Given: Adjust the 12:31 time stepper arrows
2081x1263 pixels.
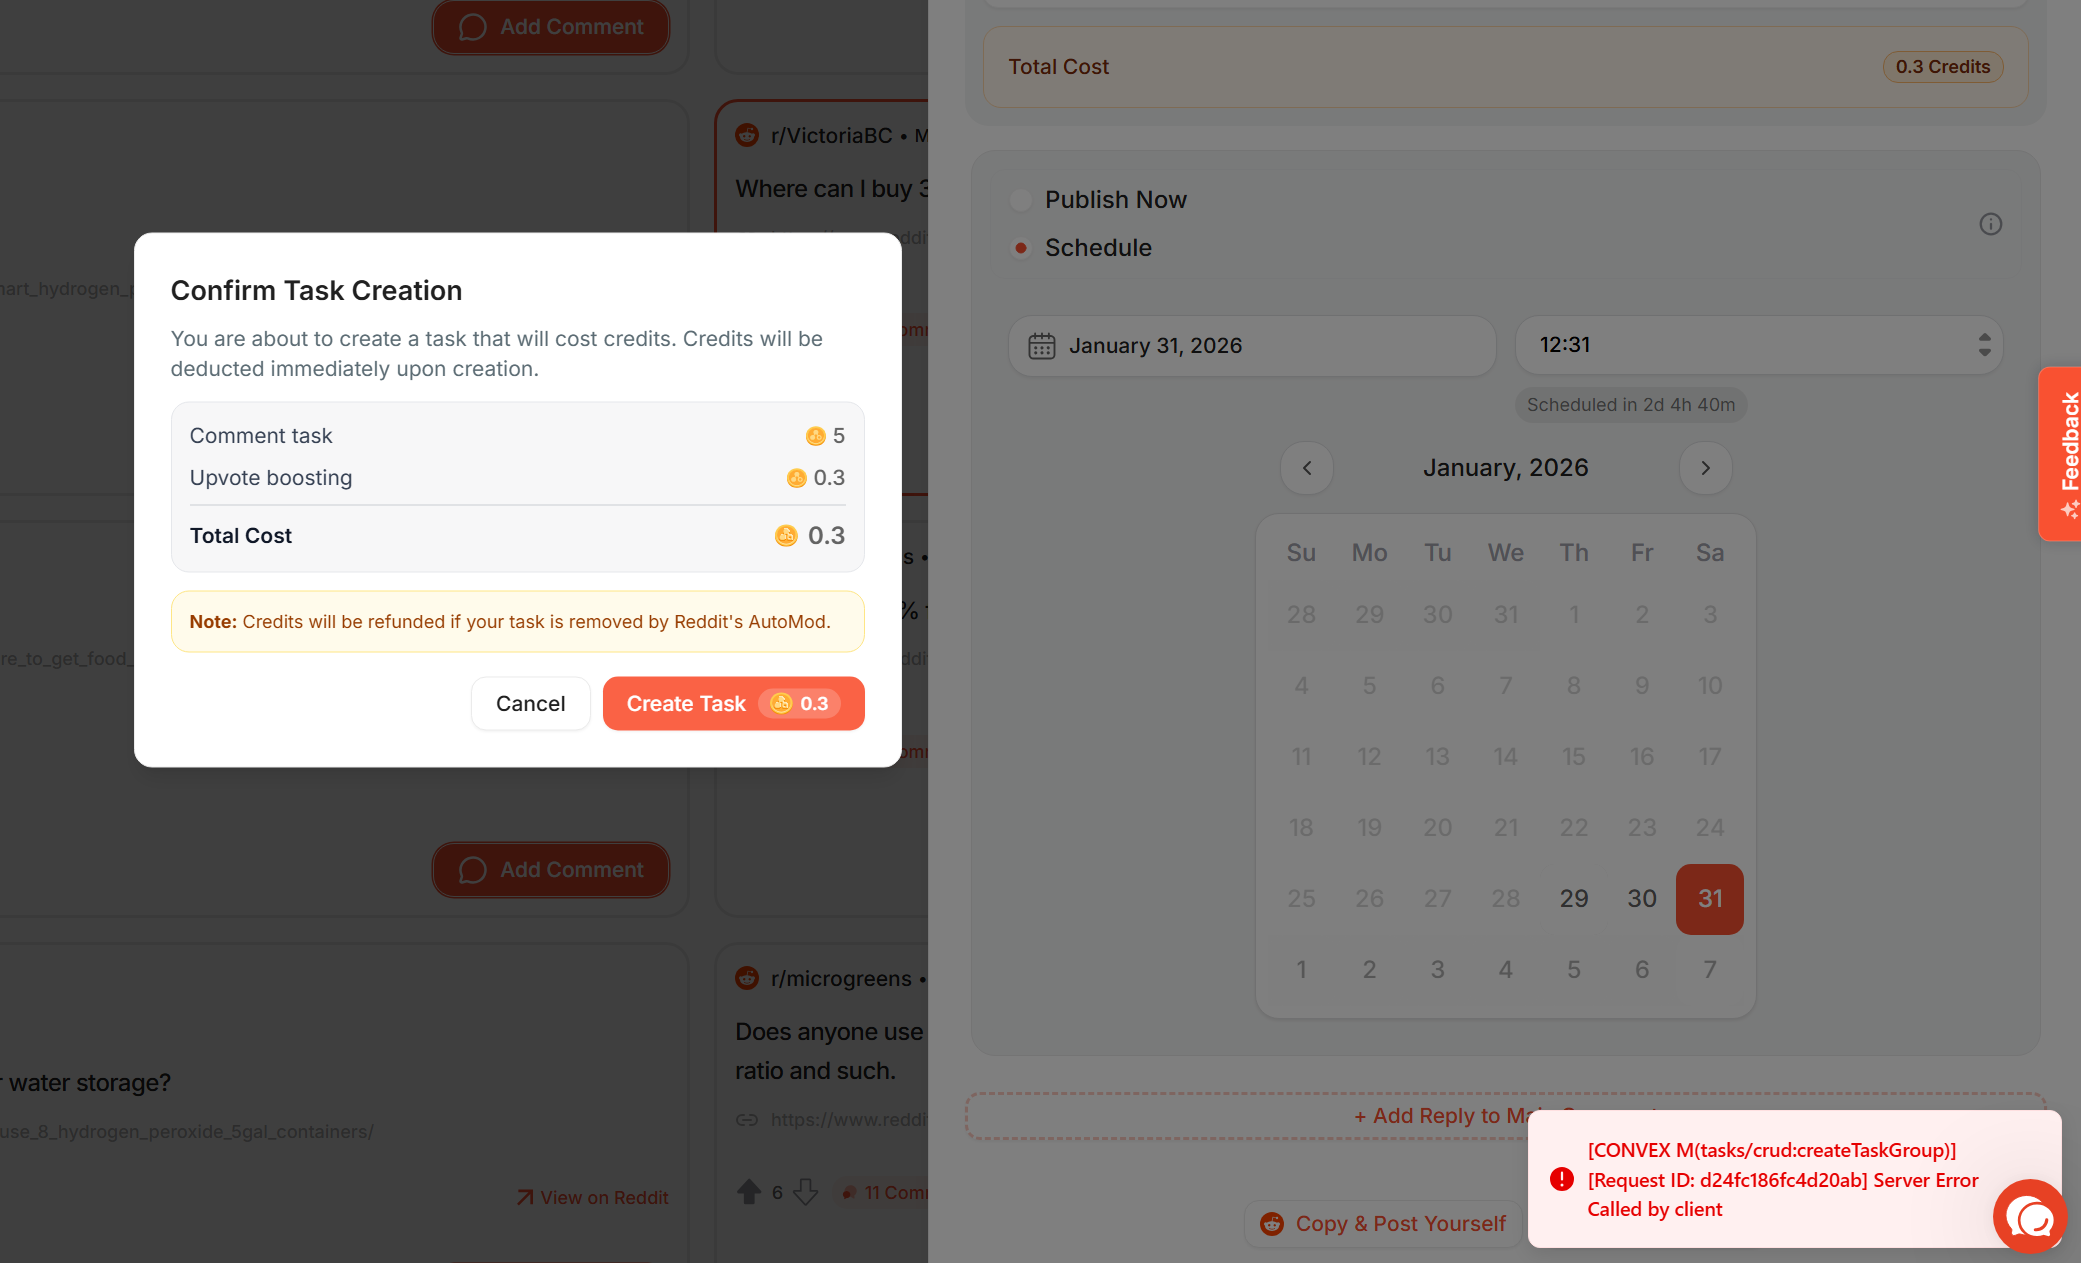Looking at the screenshot, I should (1984, 345).
